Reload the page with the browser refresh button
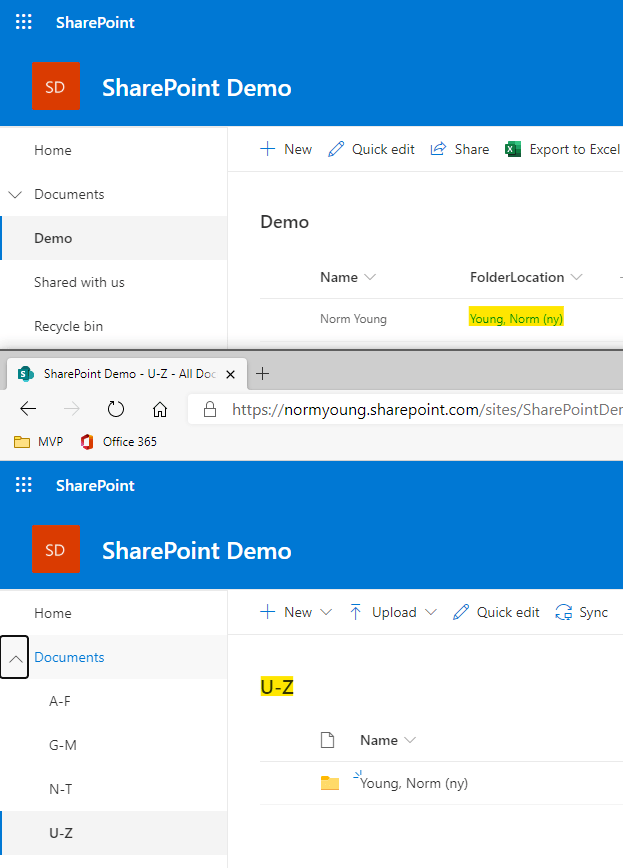This screenshot has width=623, height=868. [x=116, y=409]
